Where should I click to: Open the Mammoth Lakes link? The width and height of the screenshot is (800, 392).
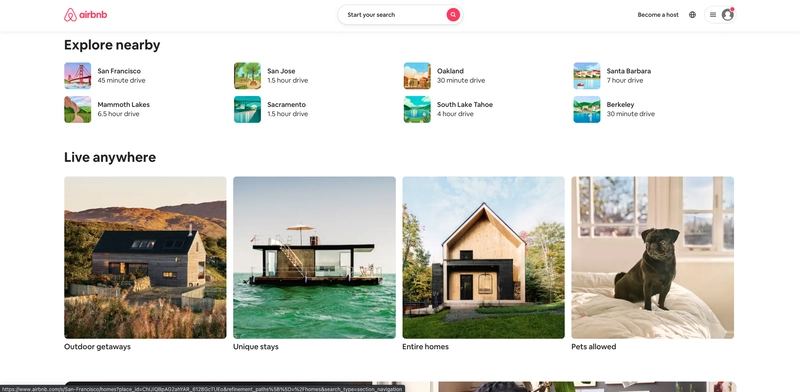point(123,105)
